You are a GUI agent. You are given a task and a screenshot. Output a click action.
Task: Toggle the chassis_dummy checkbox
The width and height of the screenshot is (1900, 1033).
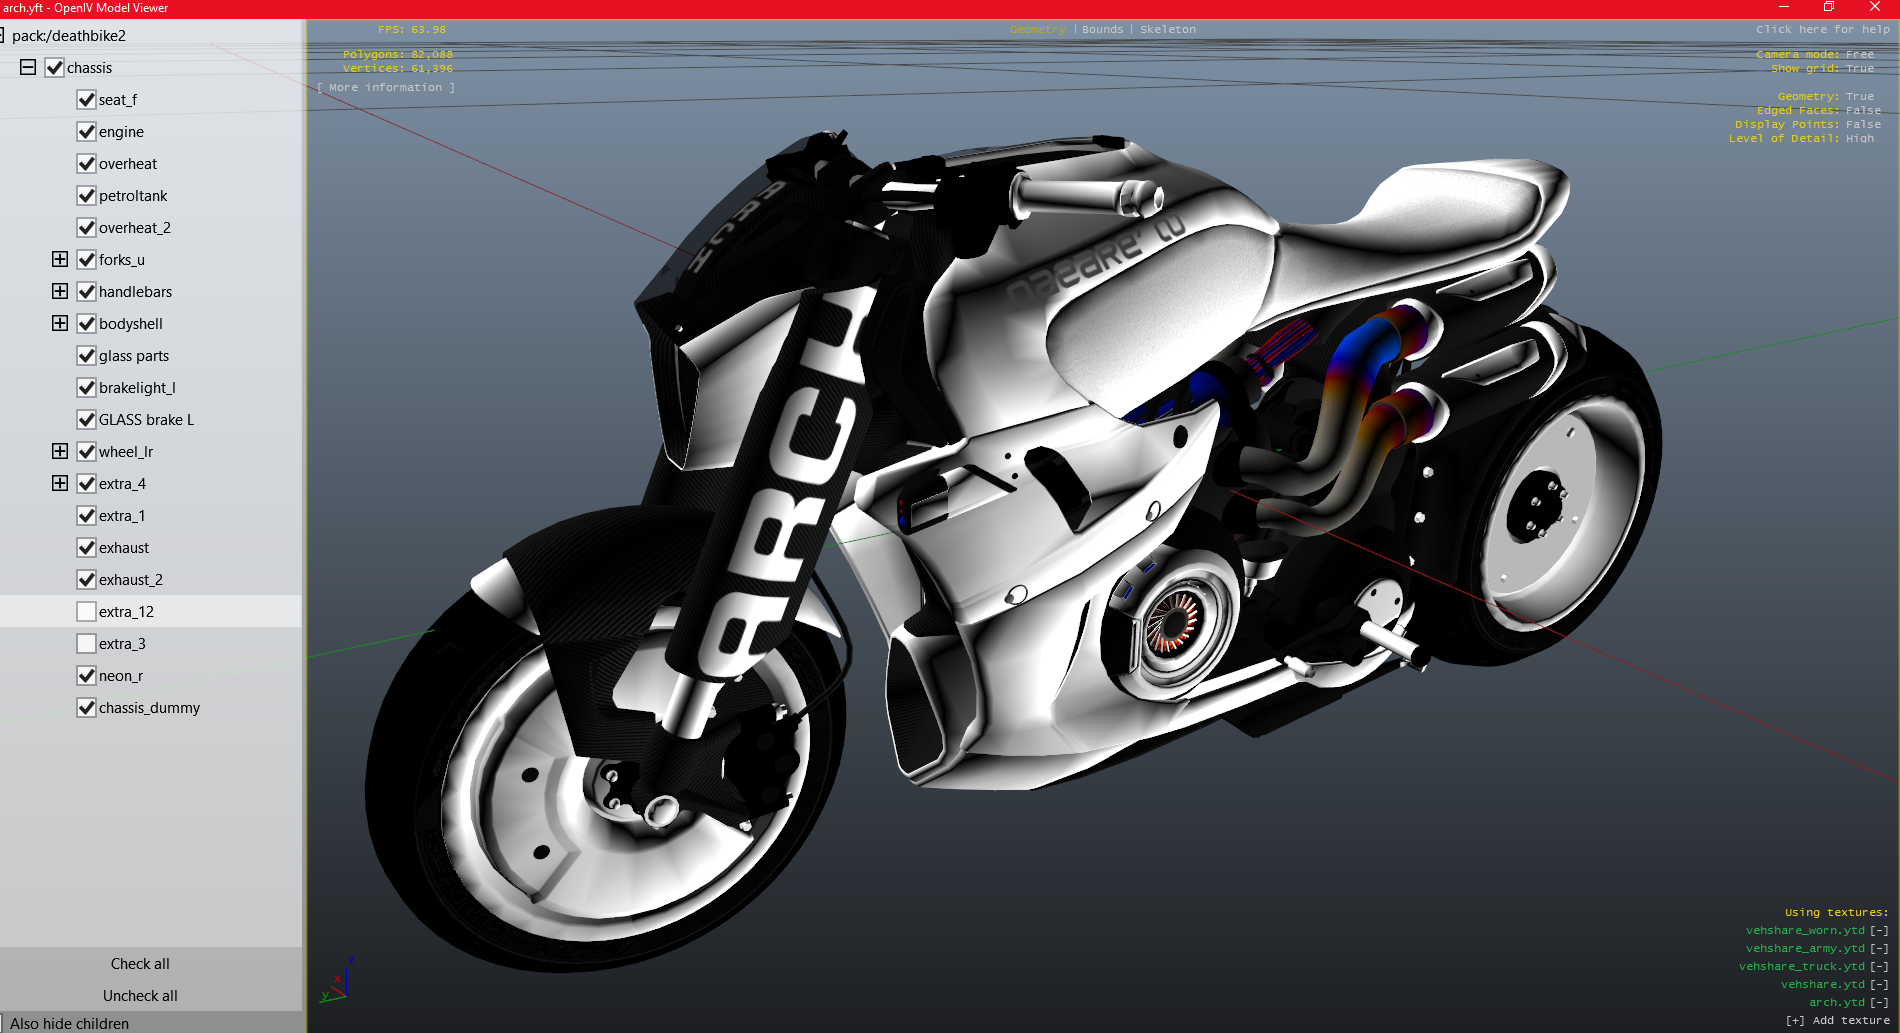[87, 707]
